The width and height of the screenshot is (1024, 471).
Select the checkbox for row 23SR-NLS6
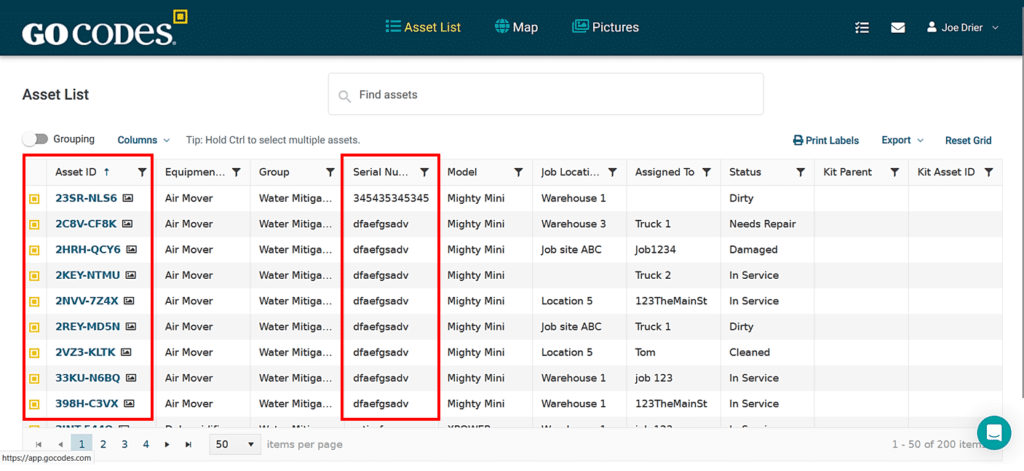point(34,199)
